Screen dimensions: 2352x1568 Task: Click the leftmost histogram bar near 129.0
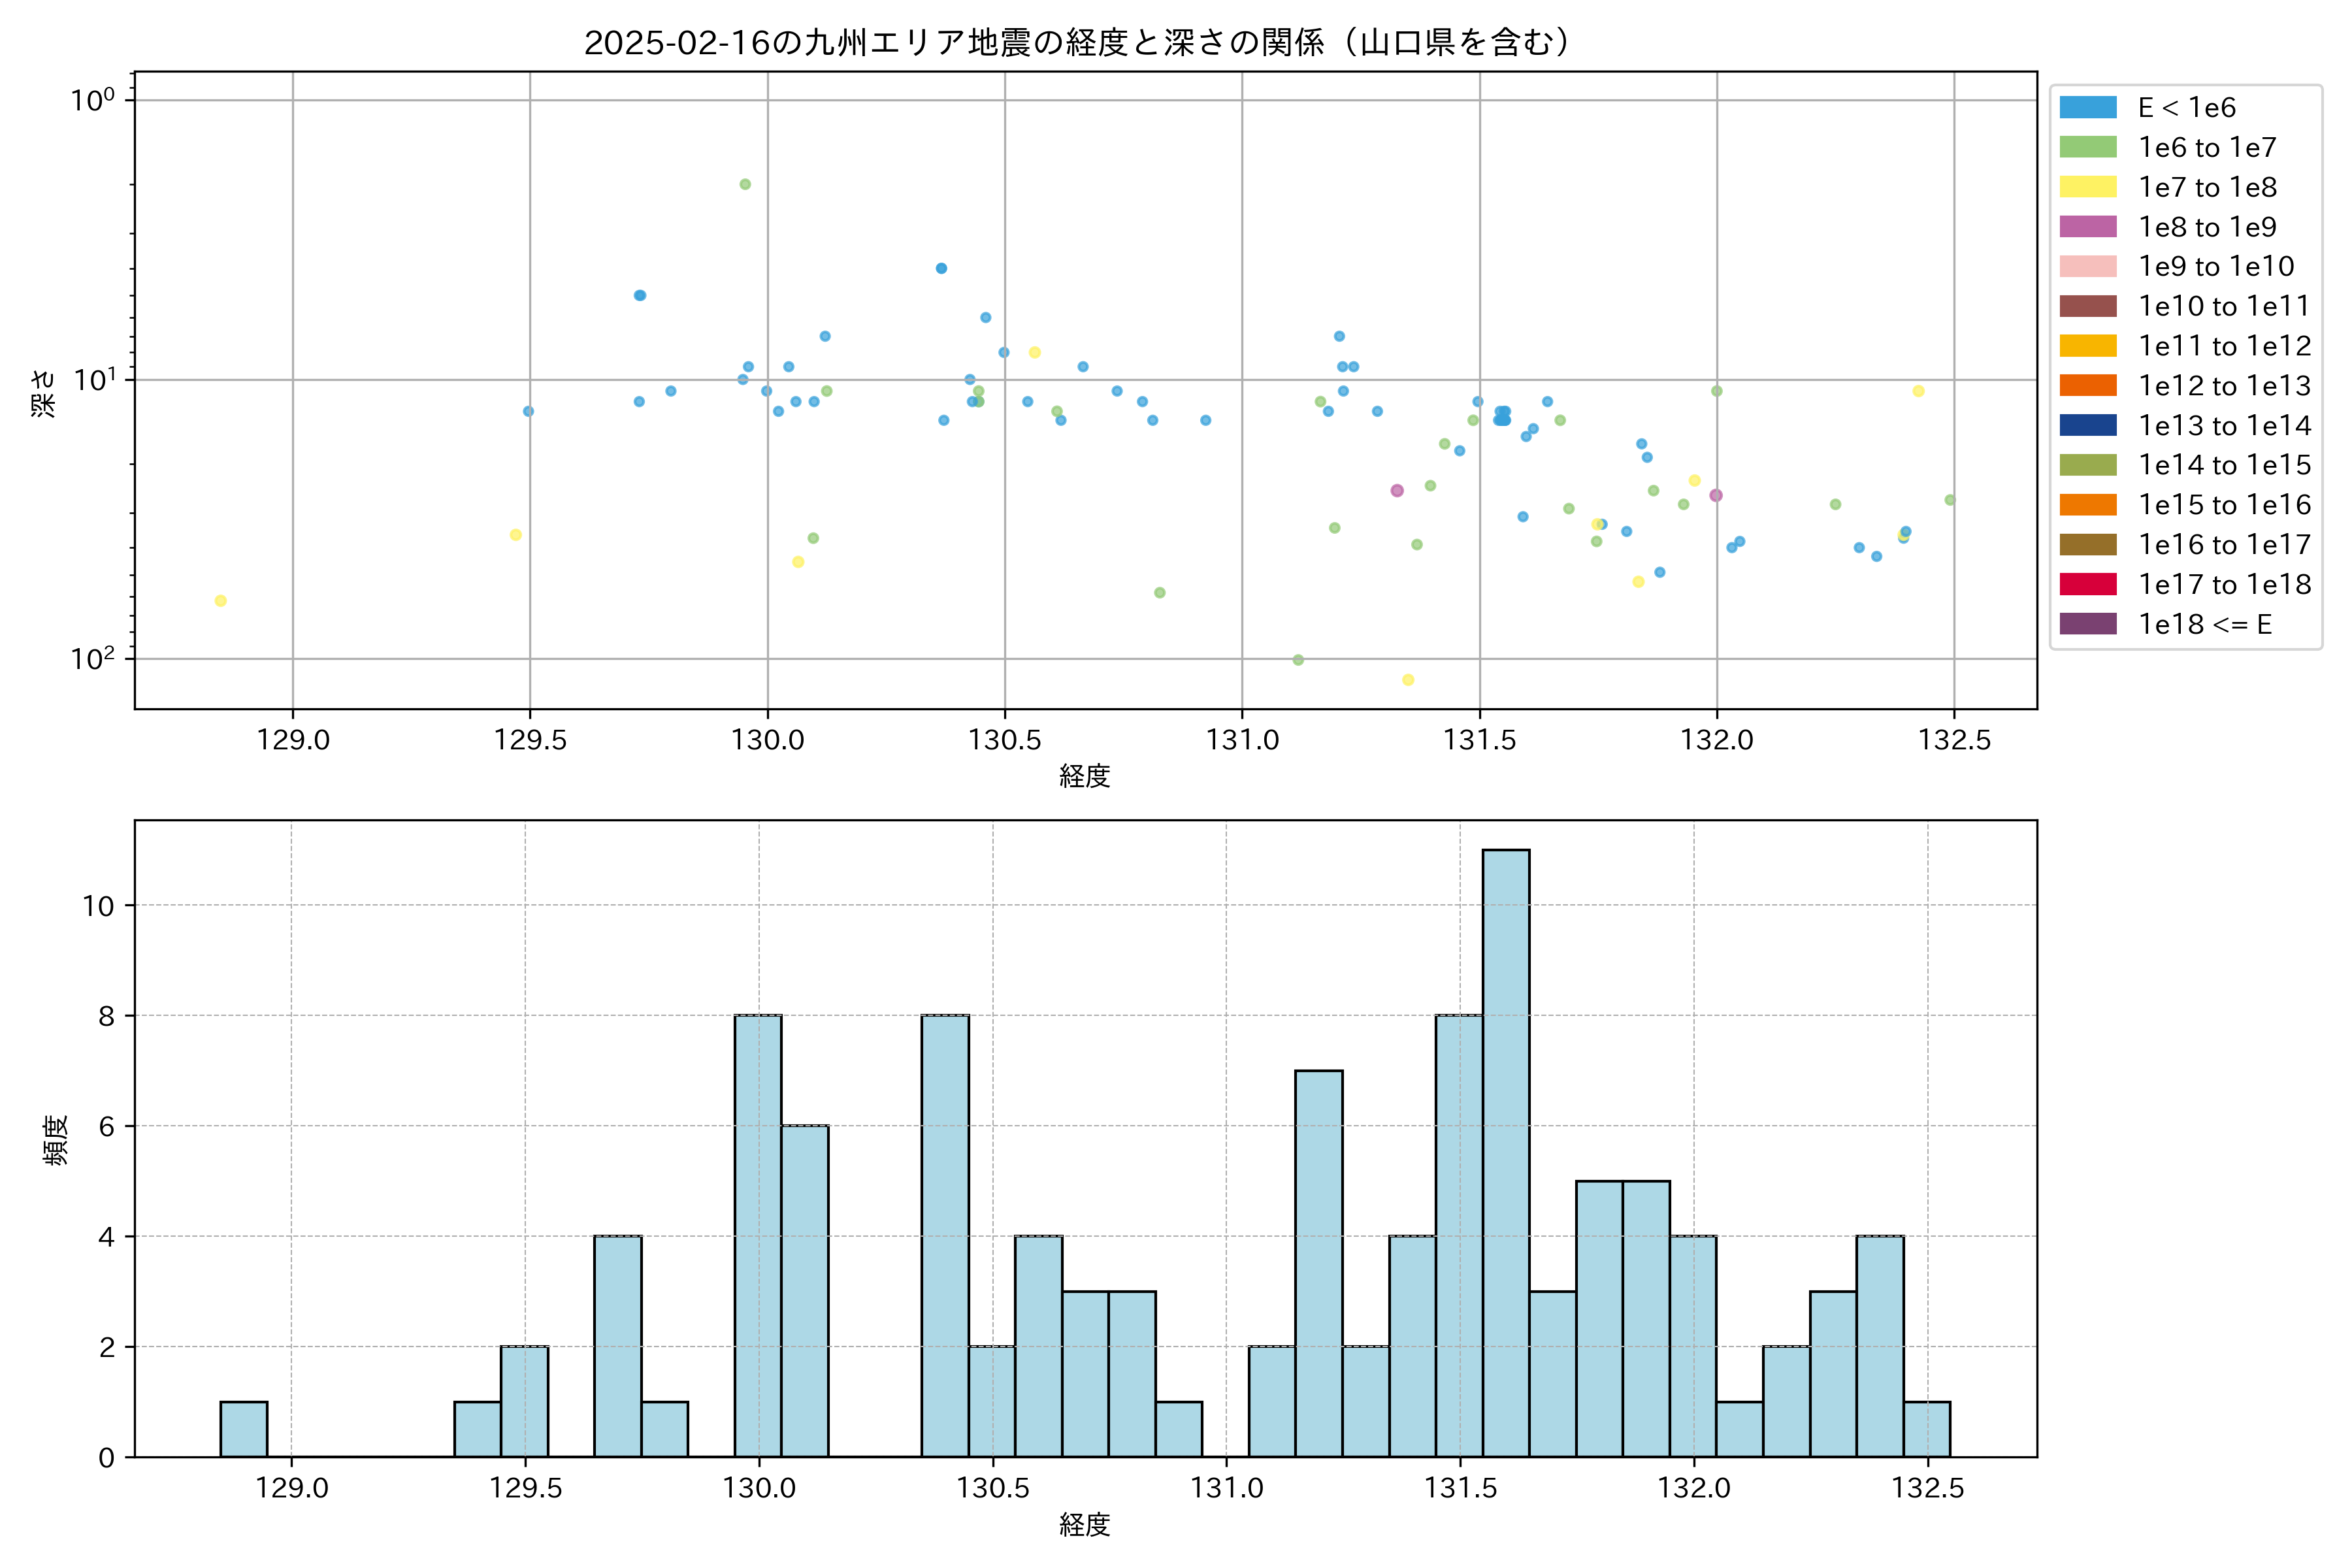tap(244, 1429)
